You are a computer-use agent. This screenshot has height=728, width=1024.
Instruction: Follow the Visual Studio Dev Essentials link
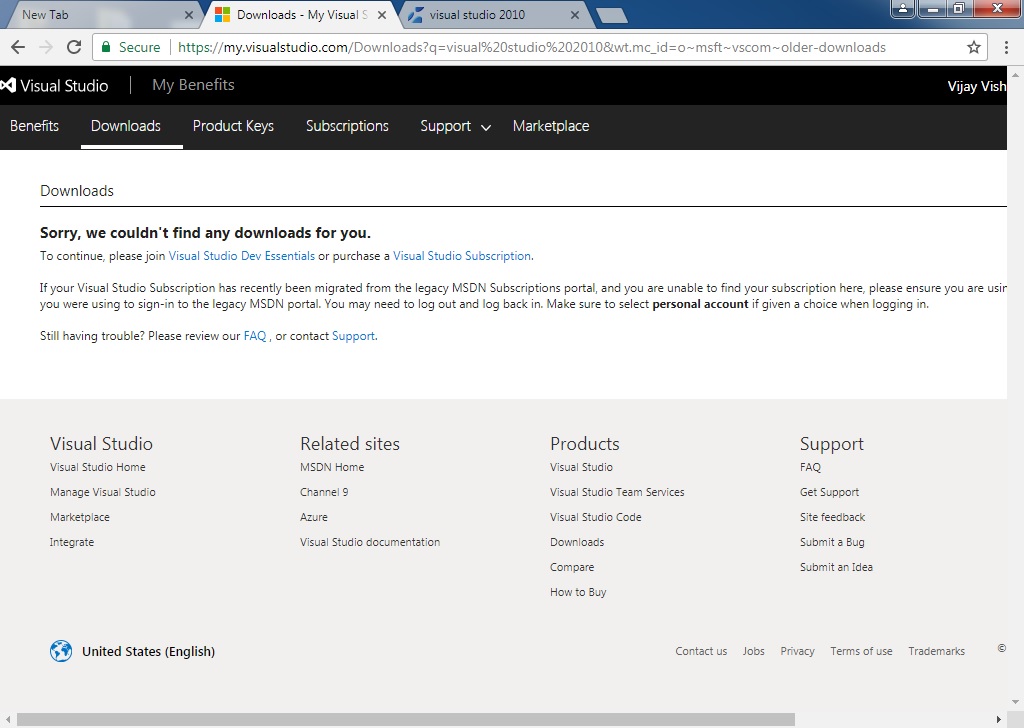[x=241, y=256]
